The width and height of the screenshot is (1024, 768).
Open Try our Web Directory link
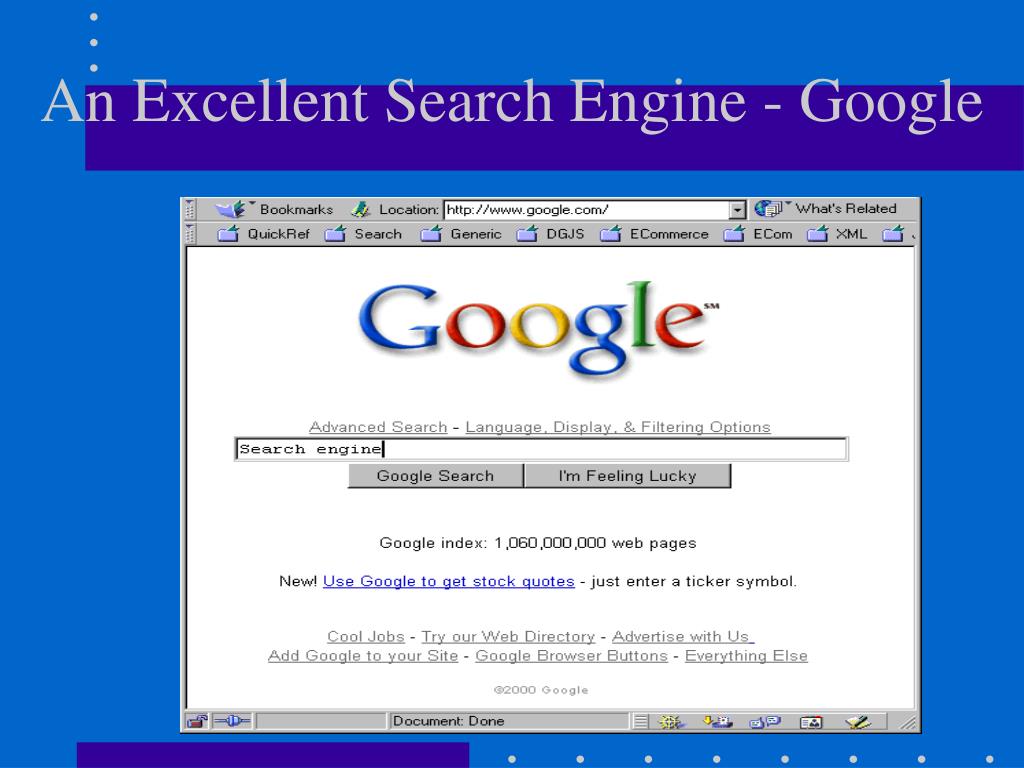point(508,636)
